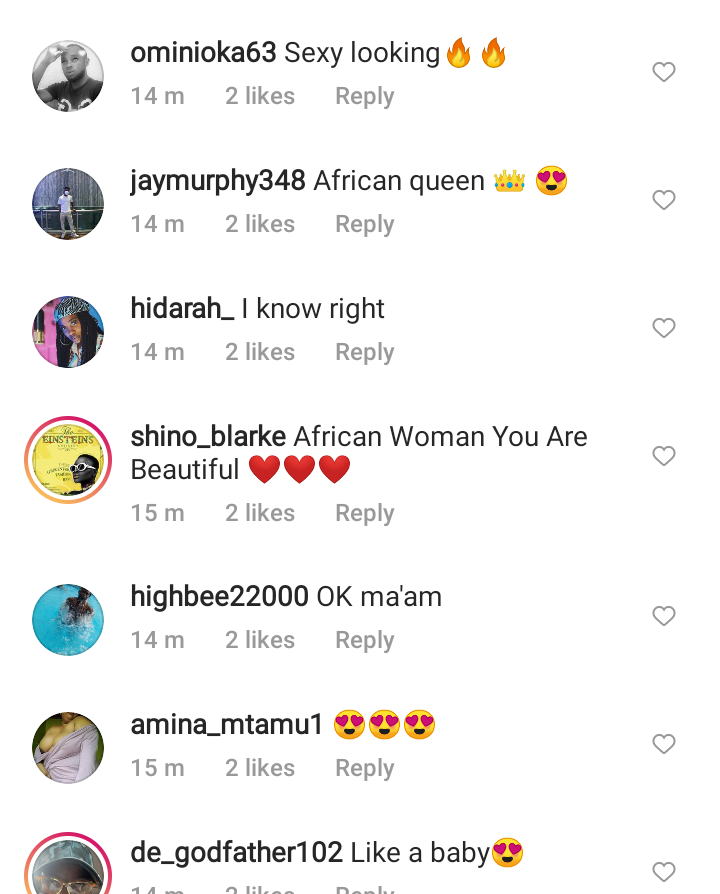Image resolution: width=720 pixels, height=894 pixels.
Task: Reply to amina_mtamu1's emoji comment
Action: click(x=364, y=768)
